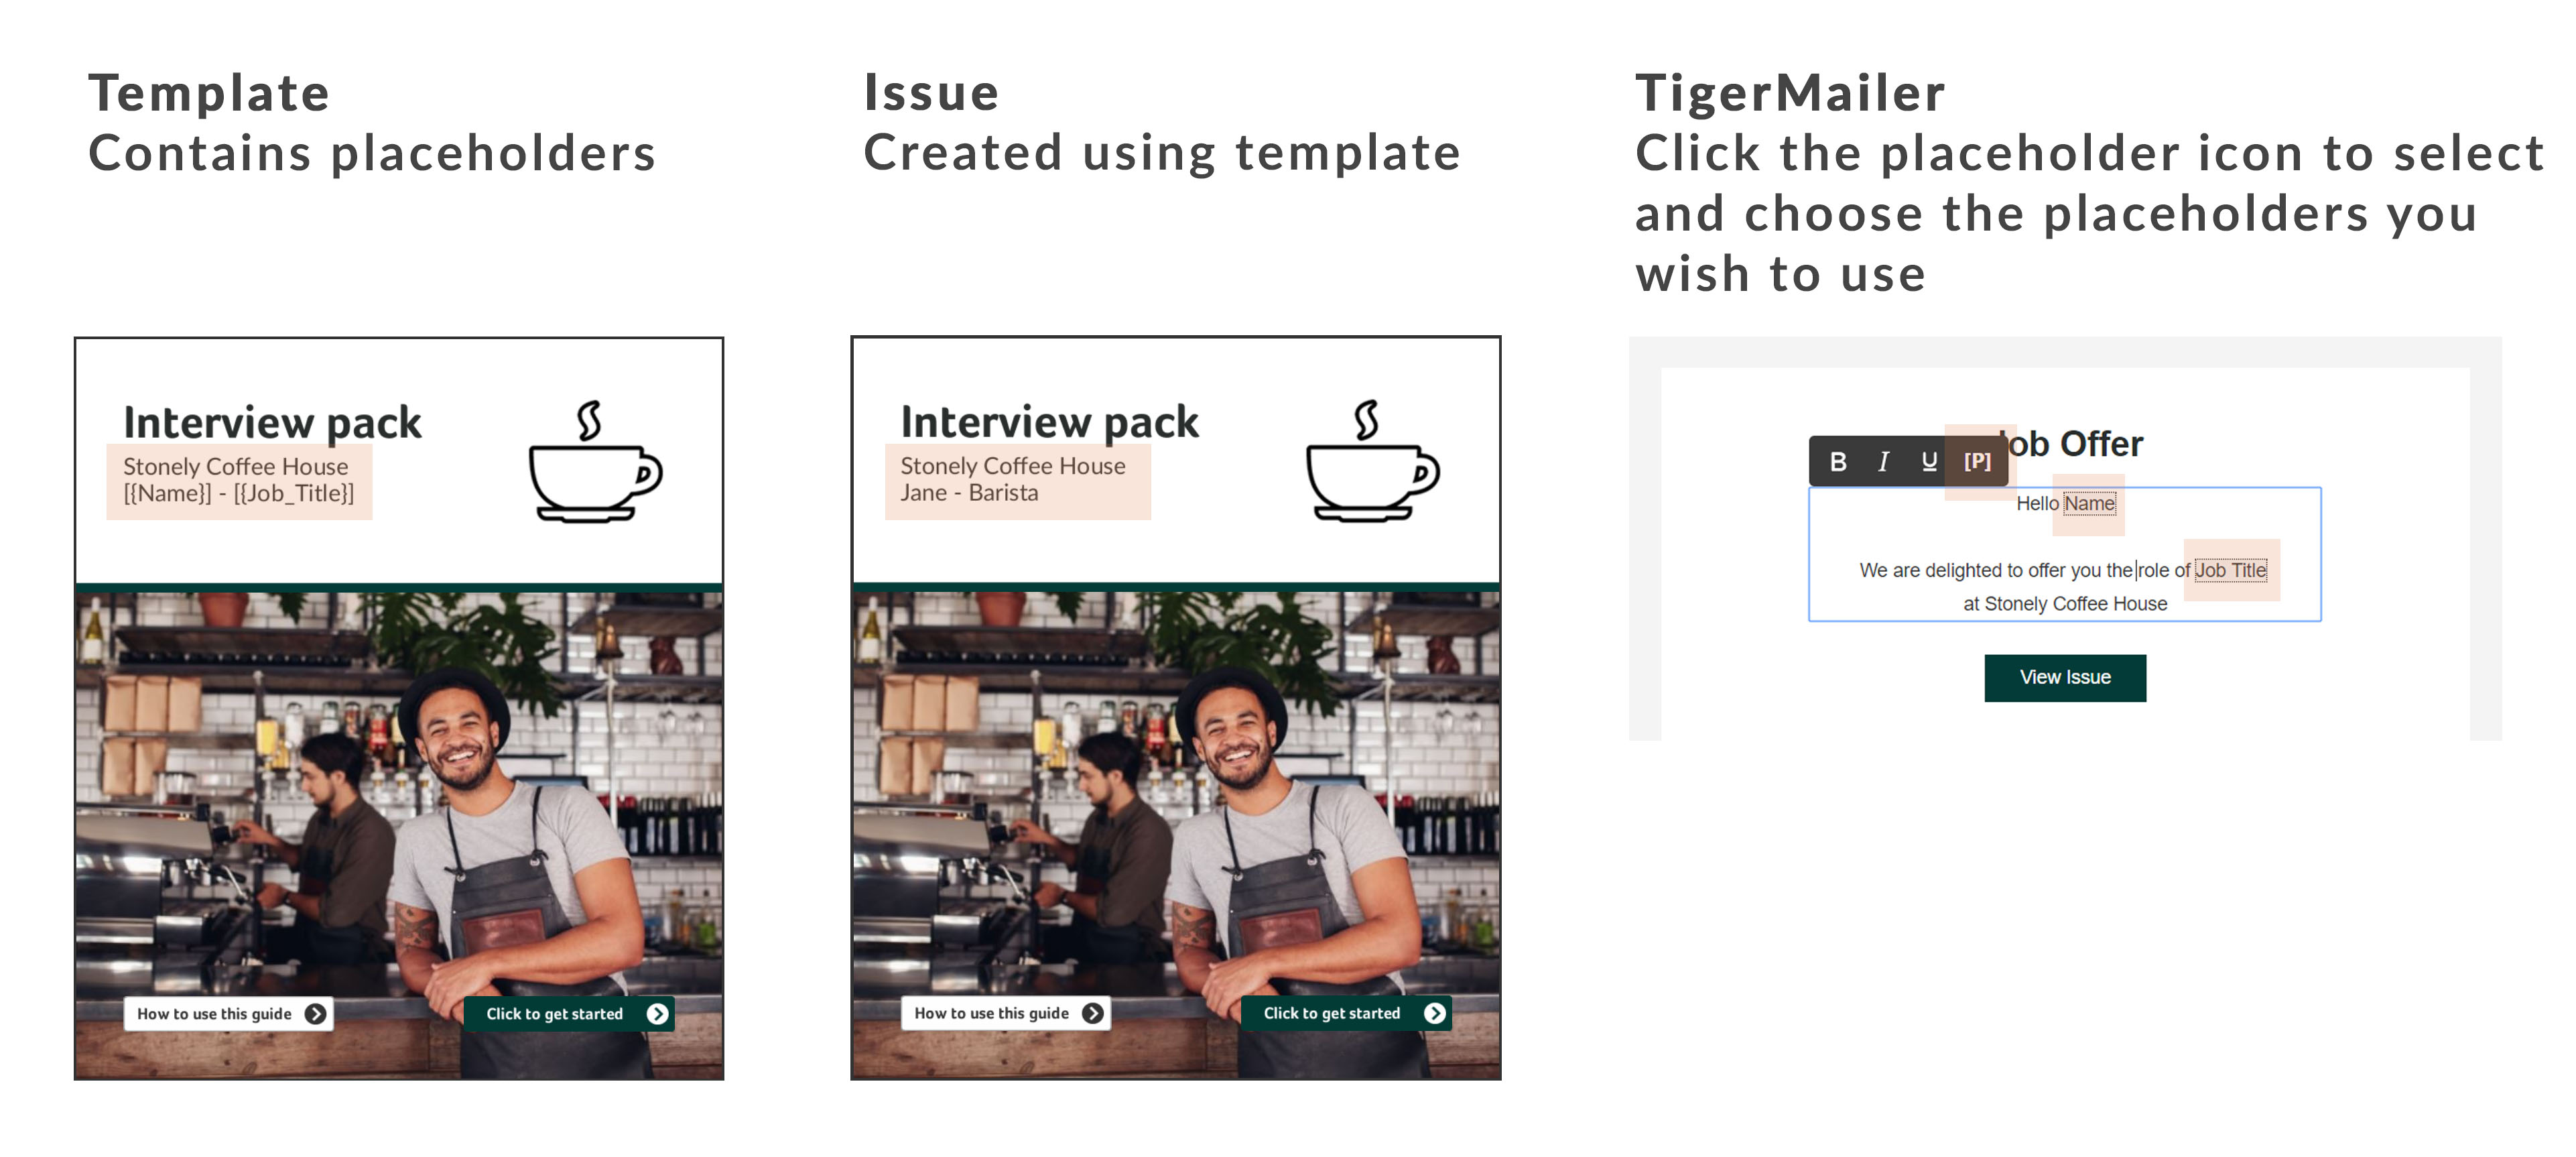Click the View Issue button
The height and width of the screenshot is (1157, 2576).
pos(2065,678)
